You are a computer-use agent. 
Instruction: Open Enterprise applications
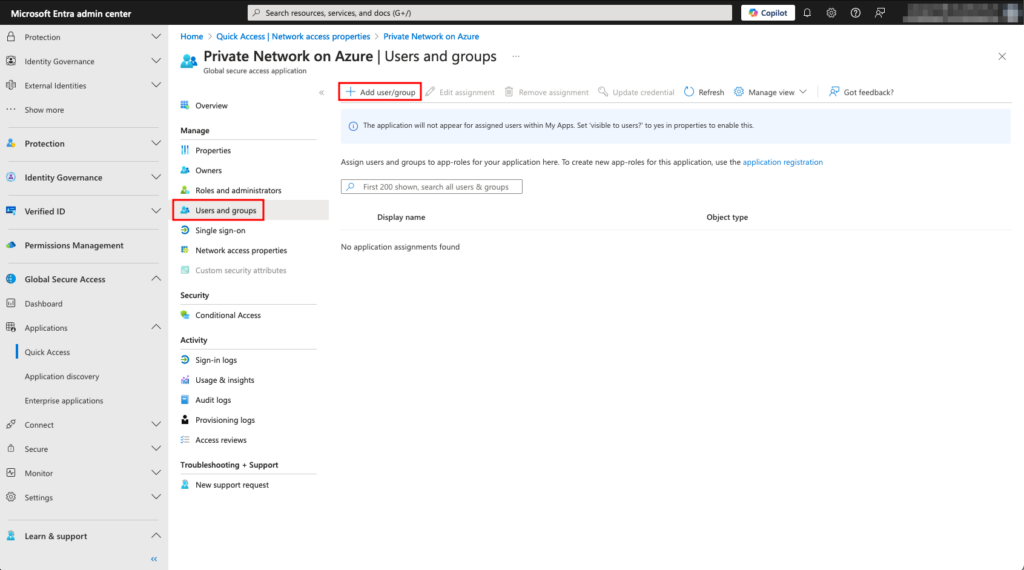point(64,400)
